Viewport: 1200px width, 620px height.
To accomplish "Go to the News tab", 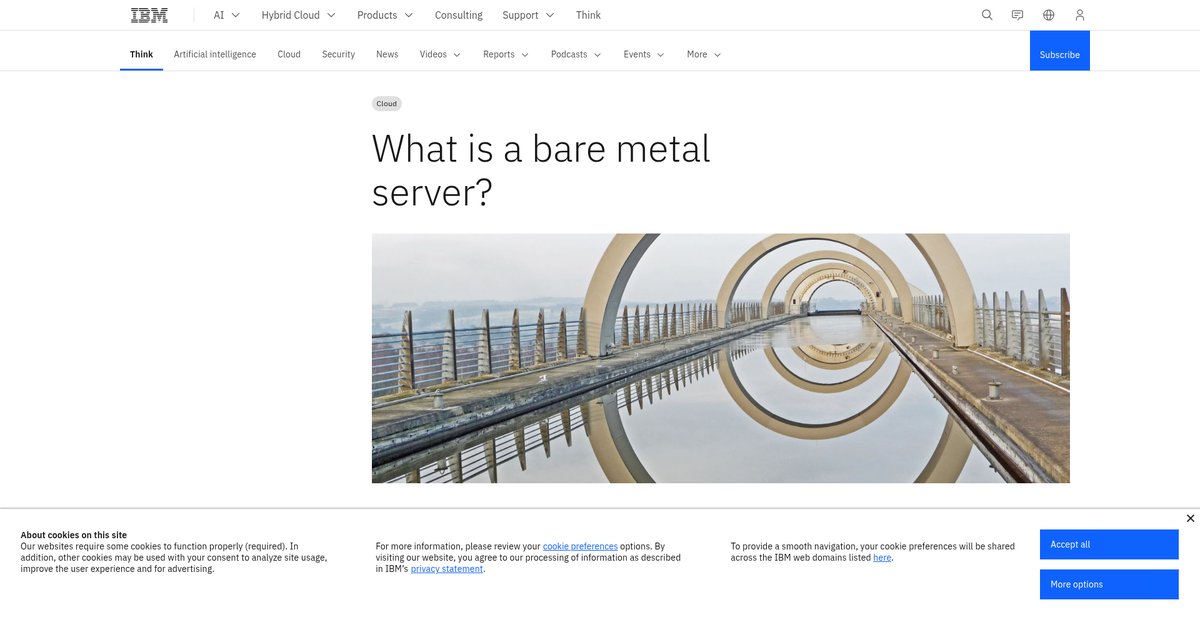I will click(387, 54).
